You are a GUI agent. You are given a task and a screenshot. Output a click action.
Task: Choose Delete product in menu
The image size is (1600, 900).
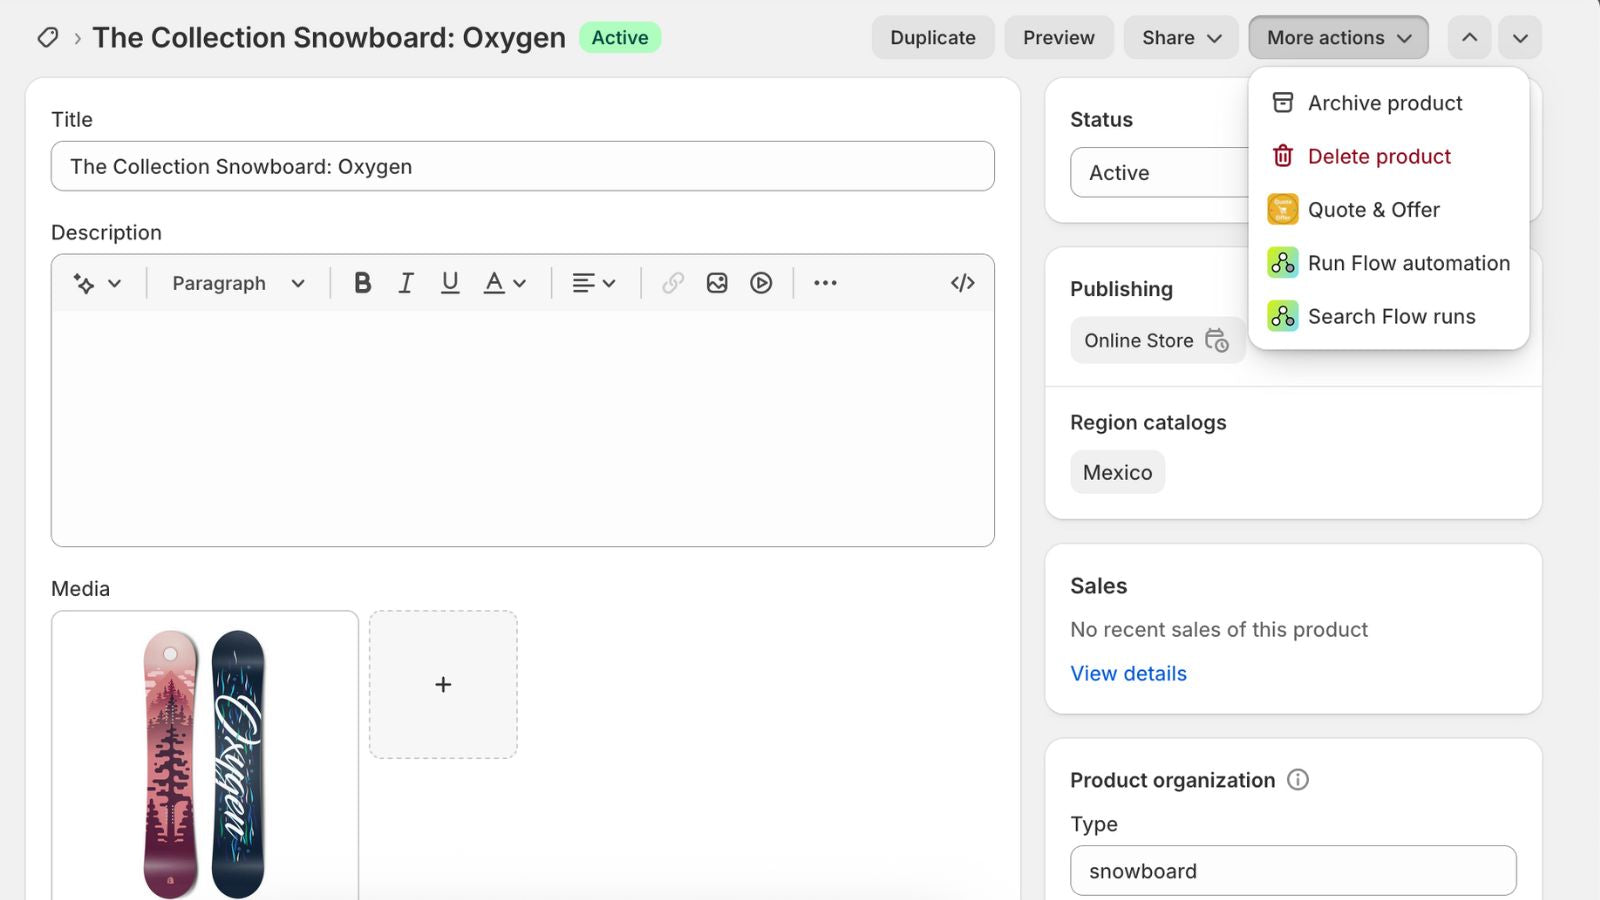point(1378,156)
